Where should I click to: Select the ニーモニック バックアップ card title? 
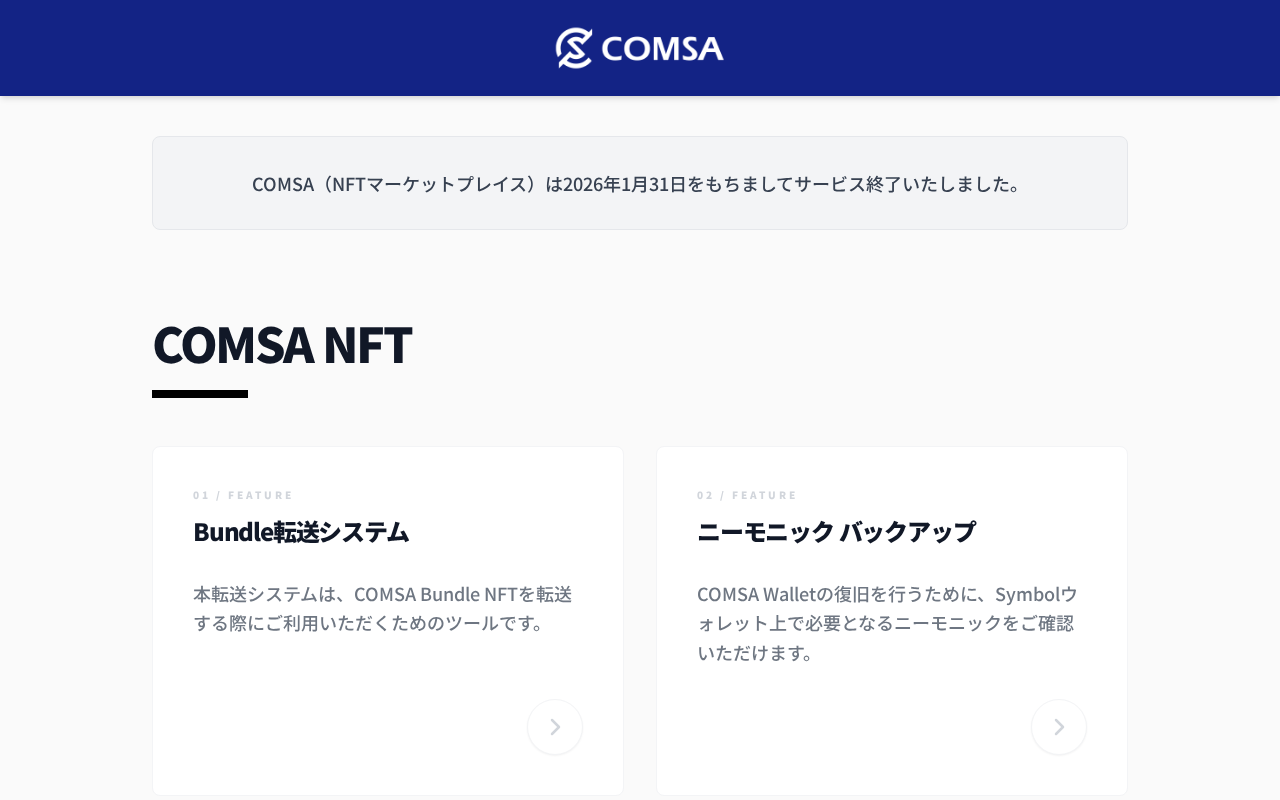pos(836,531)
